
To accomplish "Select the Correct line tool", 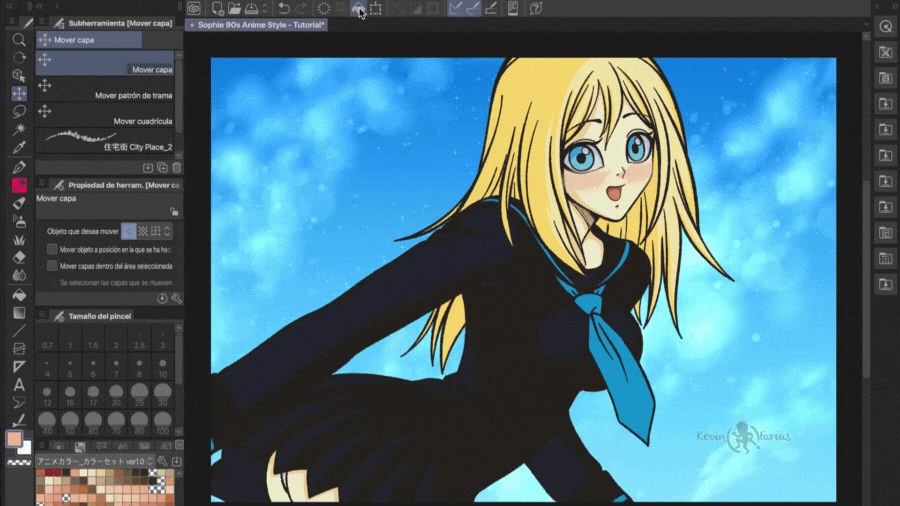I will [x=19, y=420].
